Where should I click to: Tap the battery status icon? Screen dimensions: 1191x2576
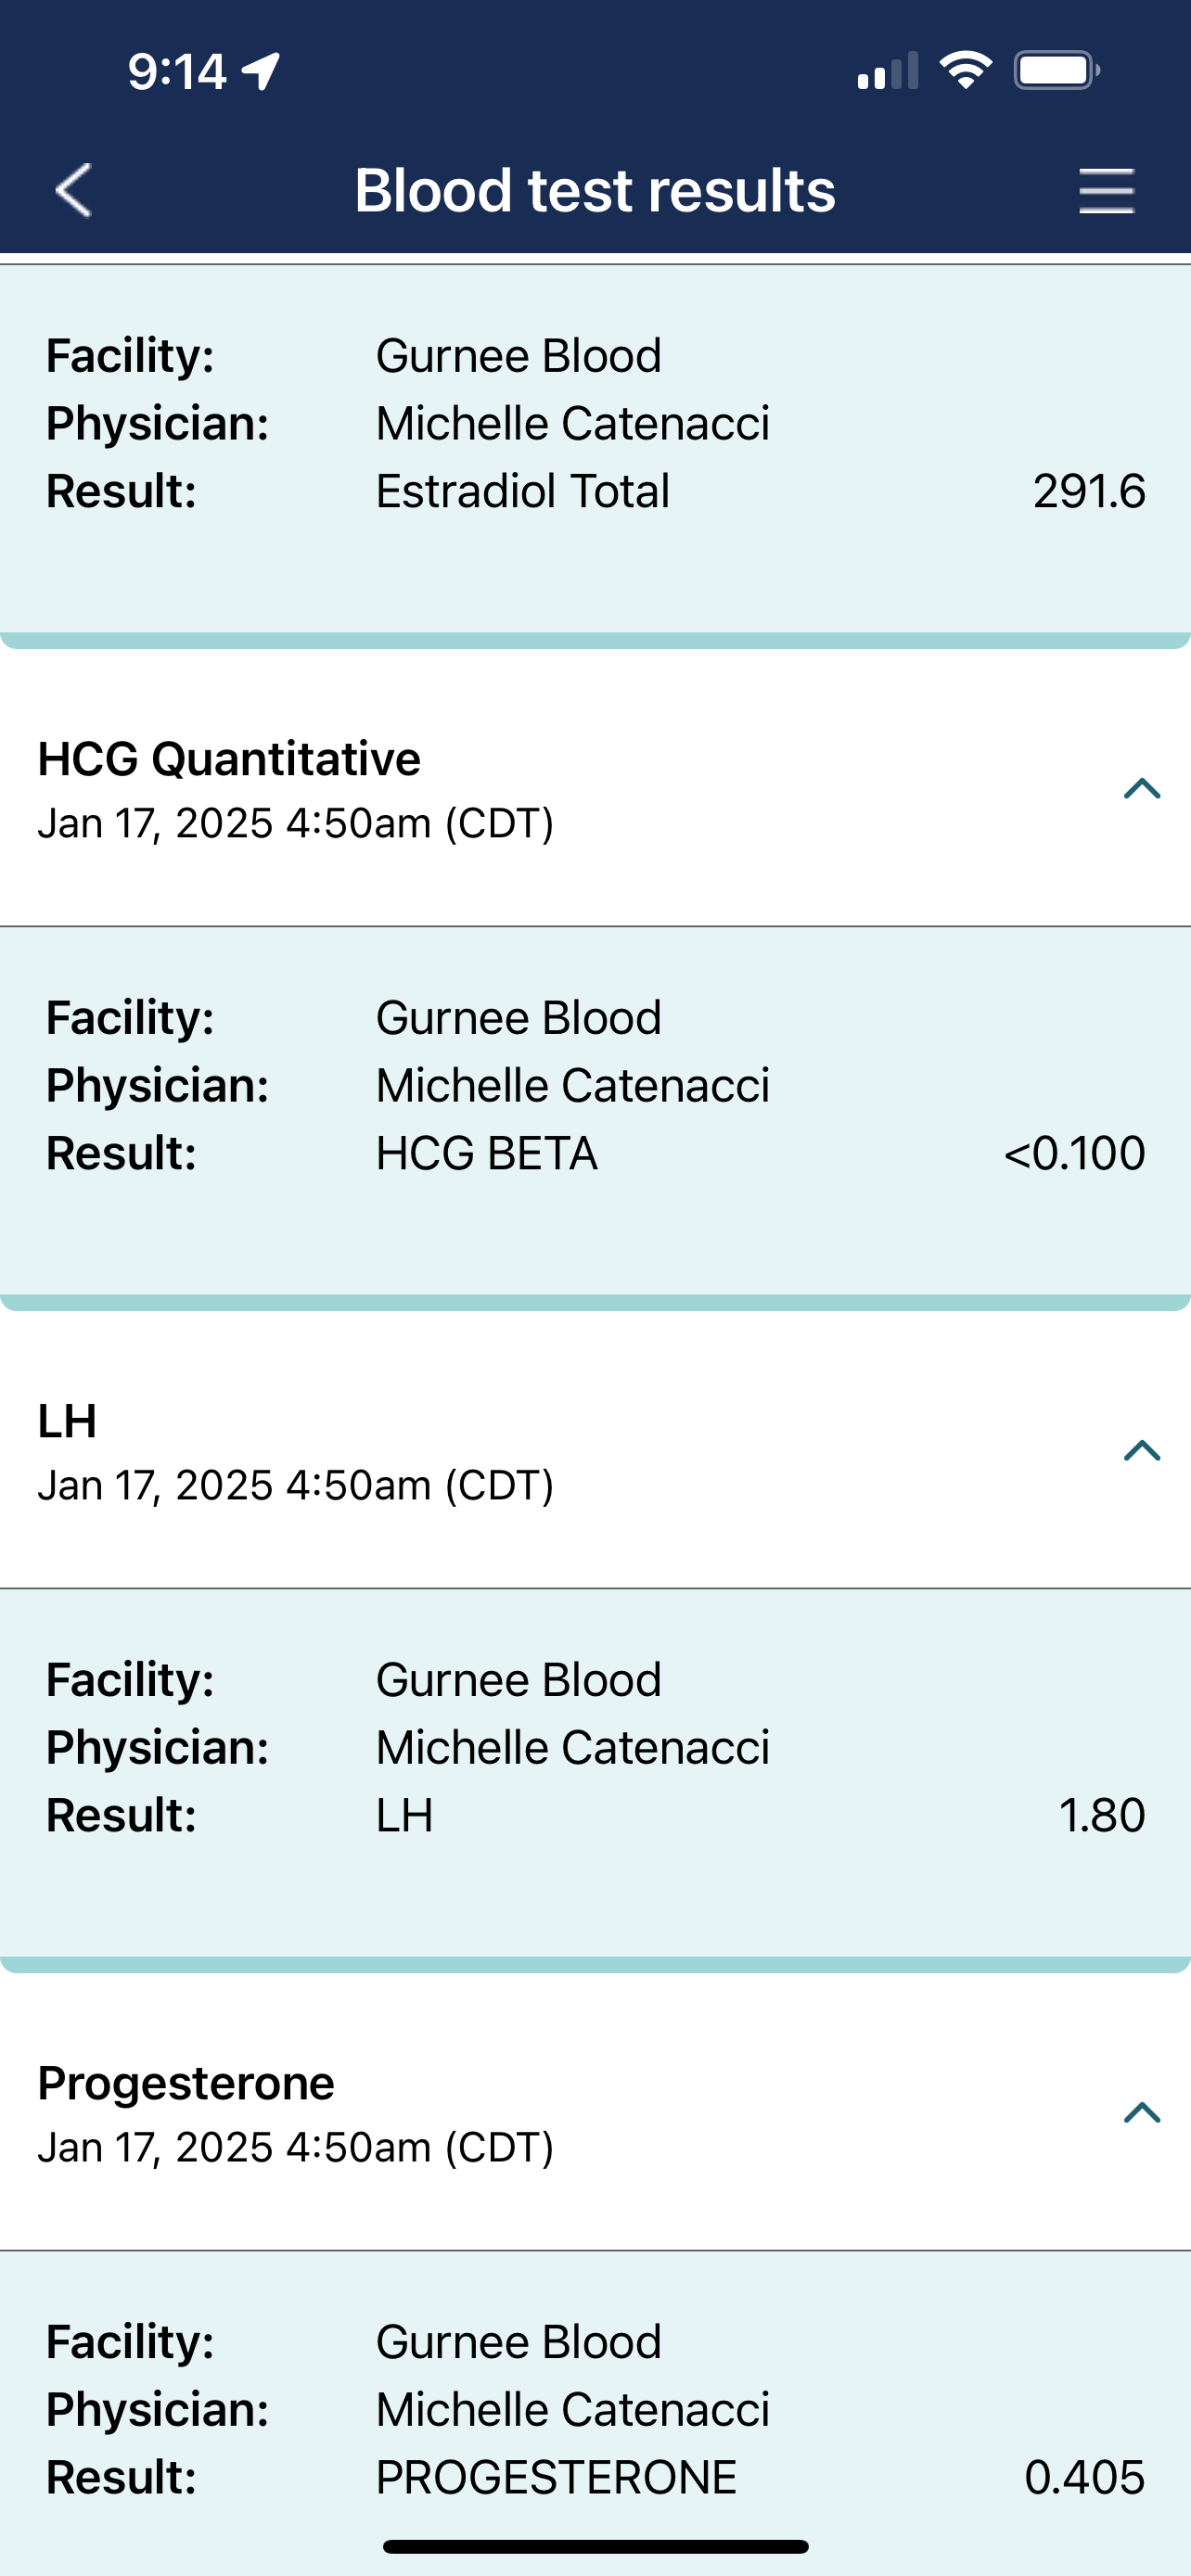click(1056, 70)
